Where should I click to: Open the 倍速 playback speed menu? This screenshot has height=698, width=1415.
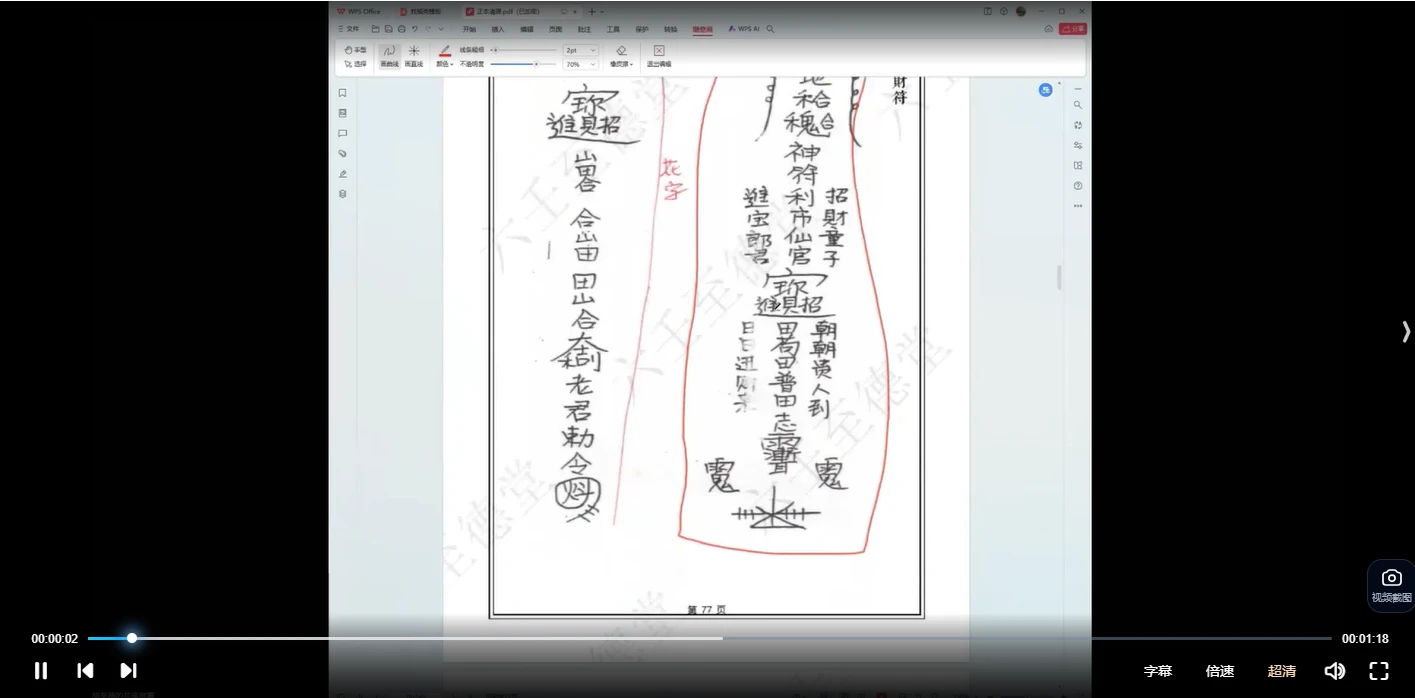1220,671
